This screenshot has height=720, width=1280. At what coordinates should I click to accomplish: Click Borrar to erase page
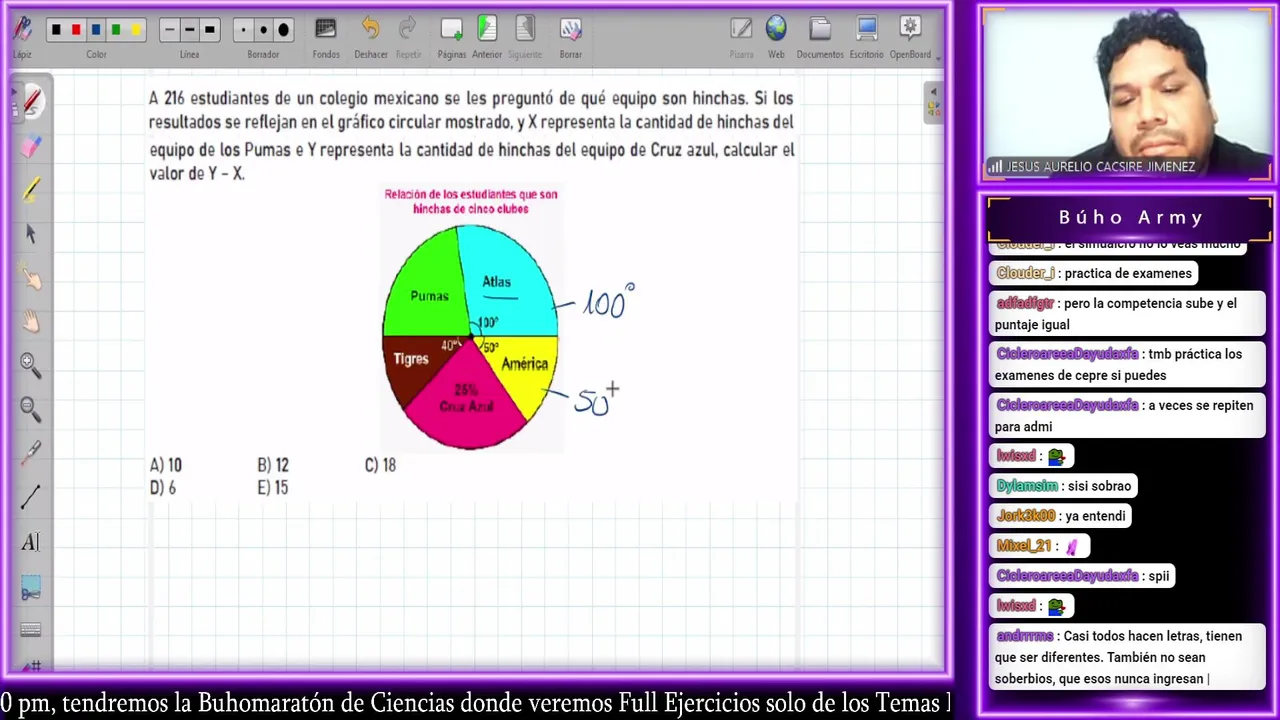(570, 38)
